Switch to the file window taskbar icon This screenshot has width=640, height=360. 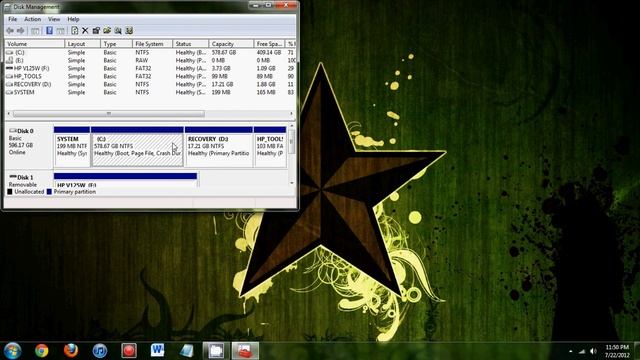tap(216, 351)
